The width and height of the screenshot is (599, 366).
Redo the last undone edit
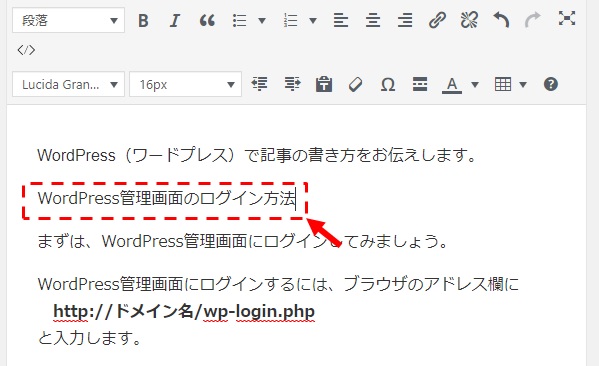(533, 19)
